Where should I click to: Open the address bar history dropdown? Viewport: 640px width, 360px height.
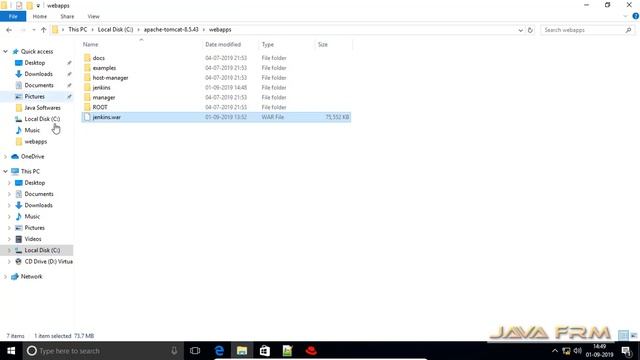coord(520,30)
